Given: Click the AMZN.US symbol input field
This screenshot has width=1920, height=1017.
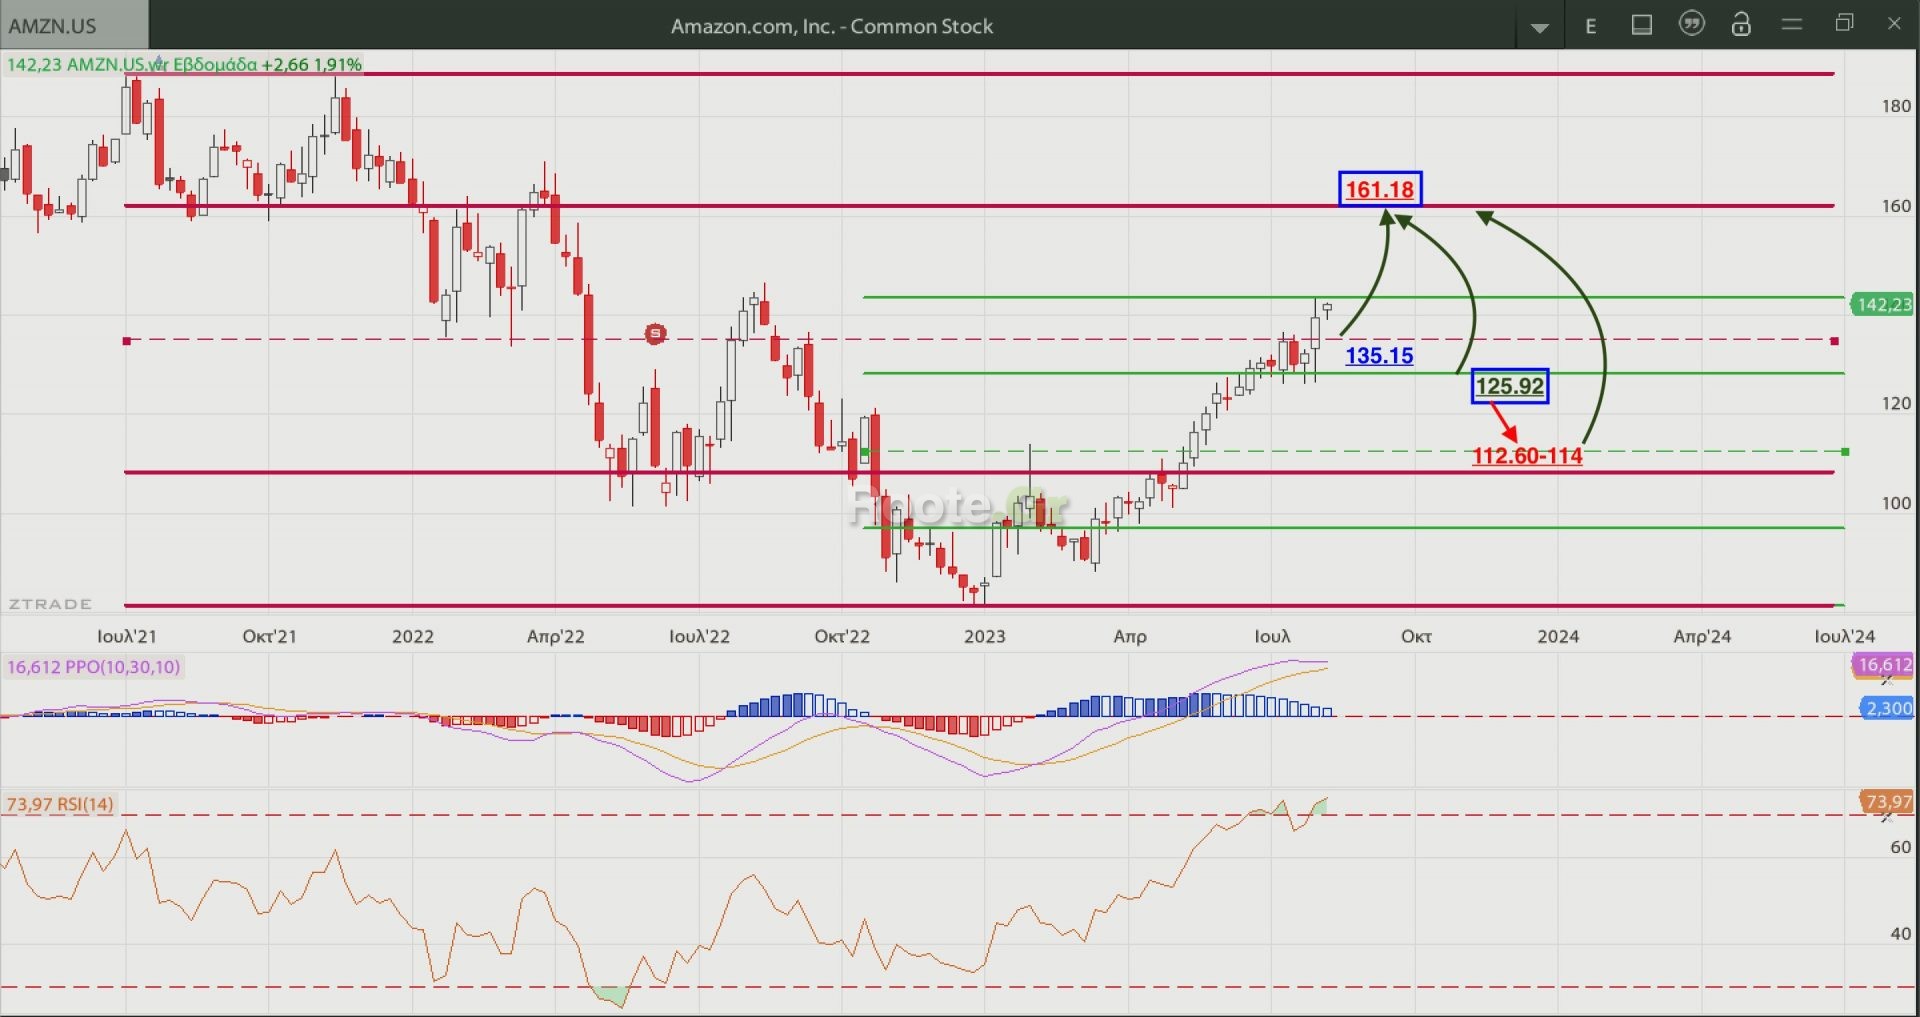Looking at the screenshot, I should pyautogui.click(x=74, y=26).
